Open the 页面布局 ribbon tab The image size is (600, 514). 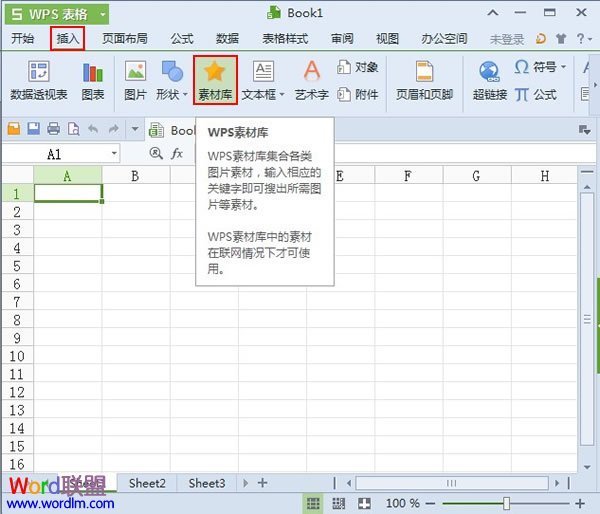click(125, 39)
